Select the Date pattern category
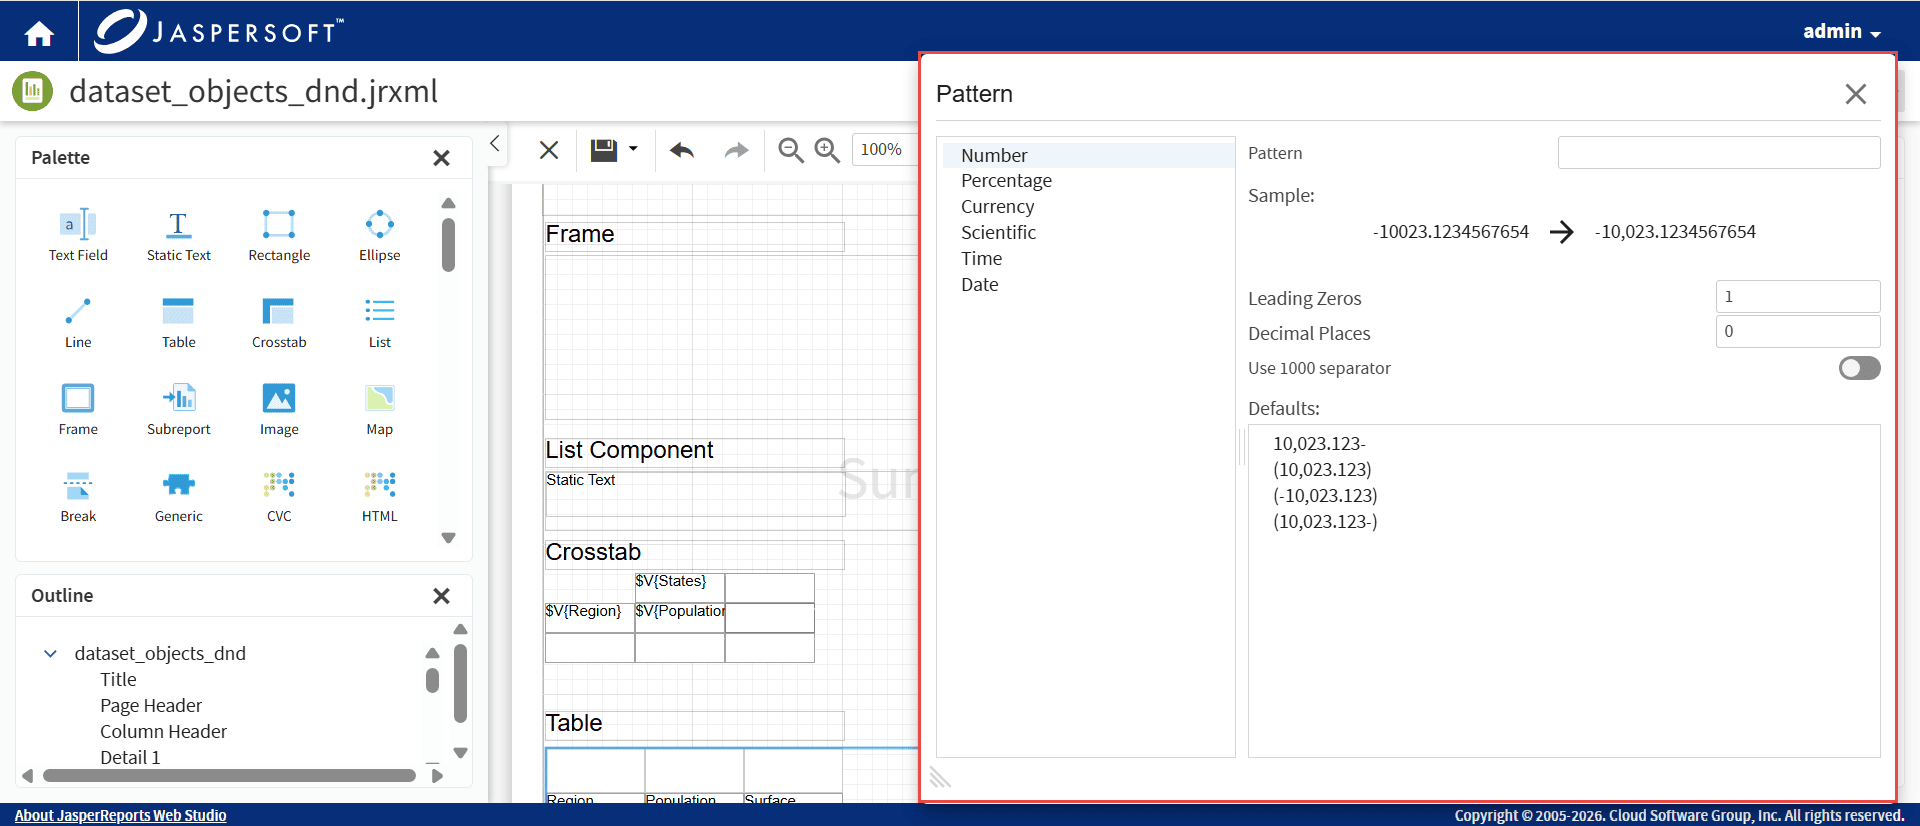The image size is (1920, 826). tap(979, 285)
